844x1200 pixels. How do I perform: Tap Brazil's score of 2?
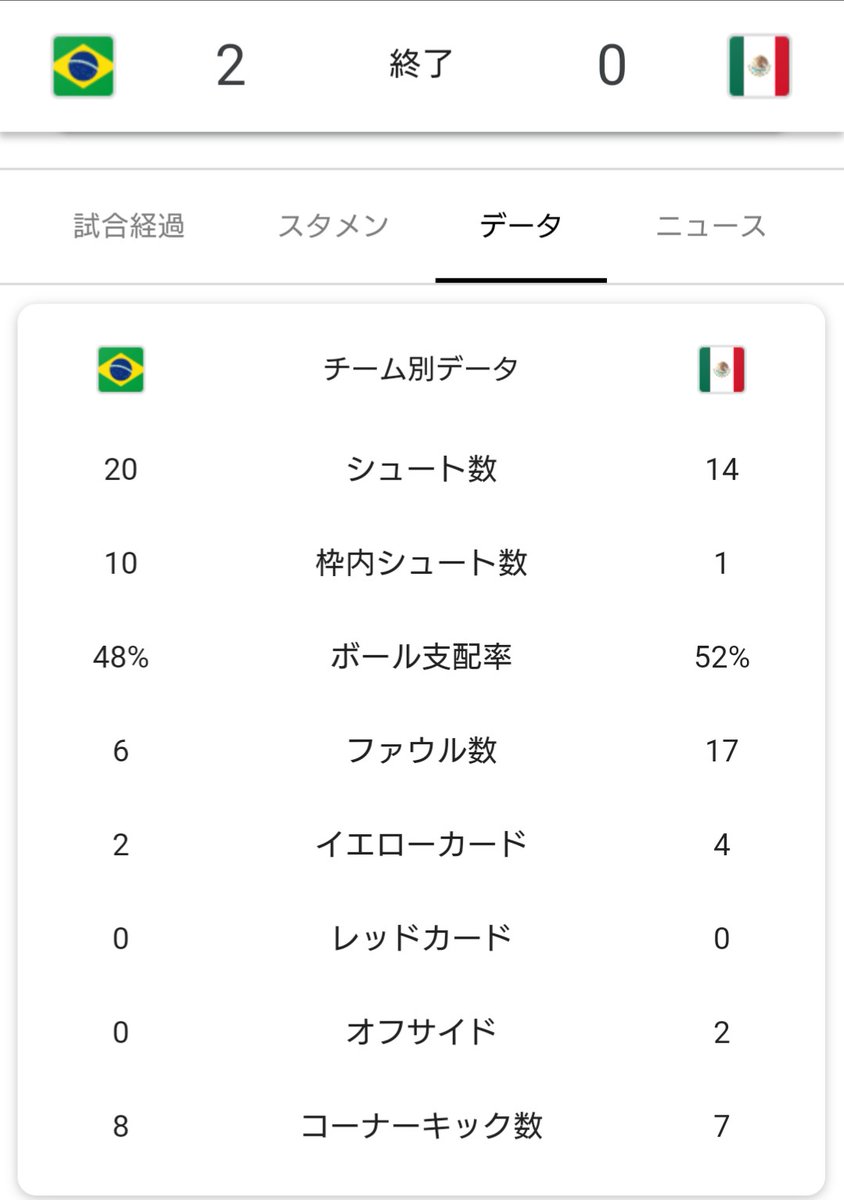point(231,66)
